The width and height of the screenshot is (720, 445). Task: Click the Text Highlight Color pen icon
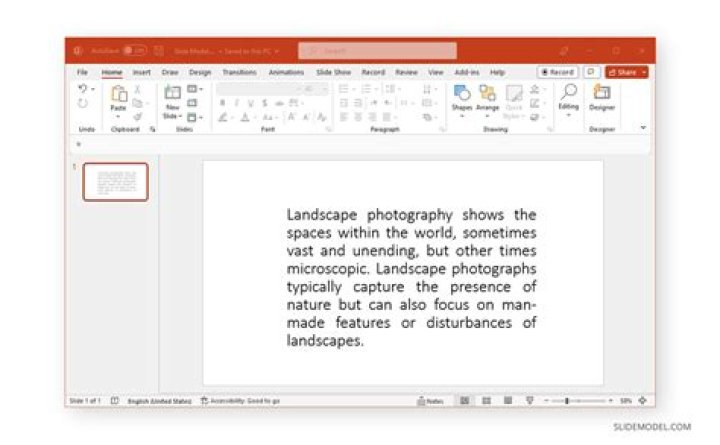point(223,118)
